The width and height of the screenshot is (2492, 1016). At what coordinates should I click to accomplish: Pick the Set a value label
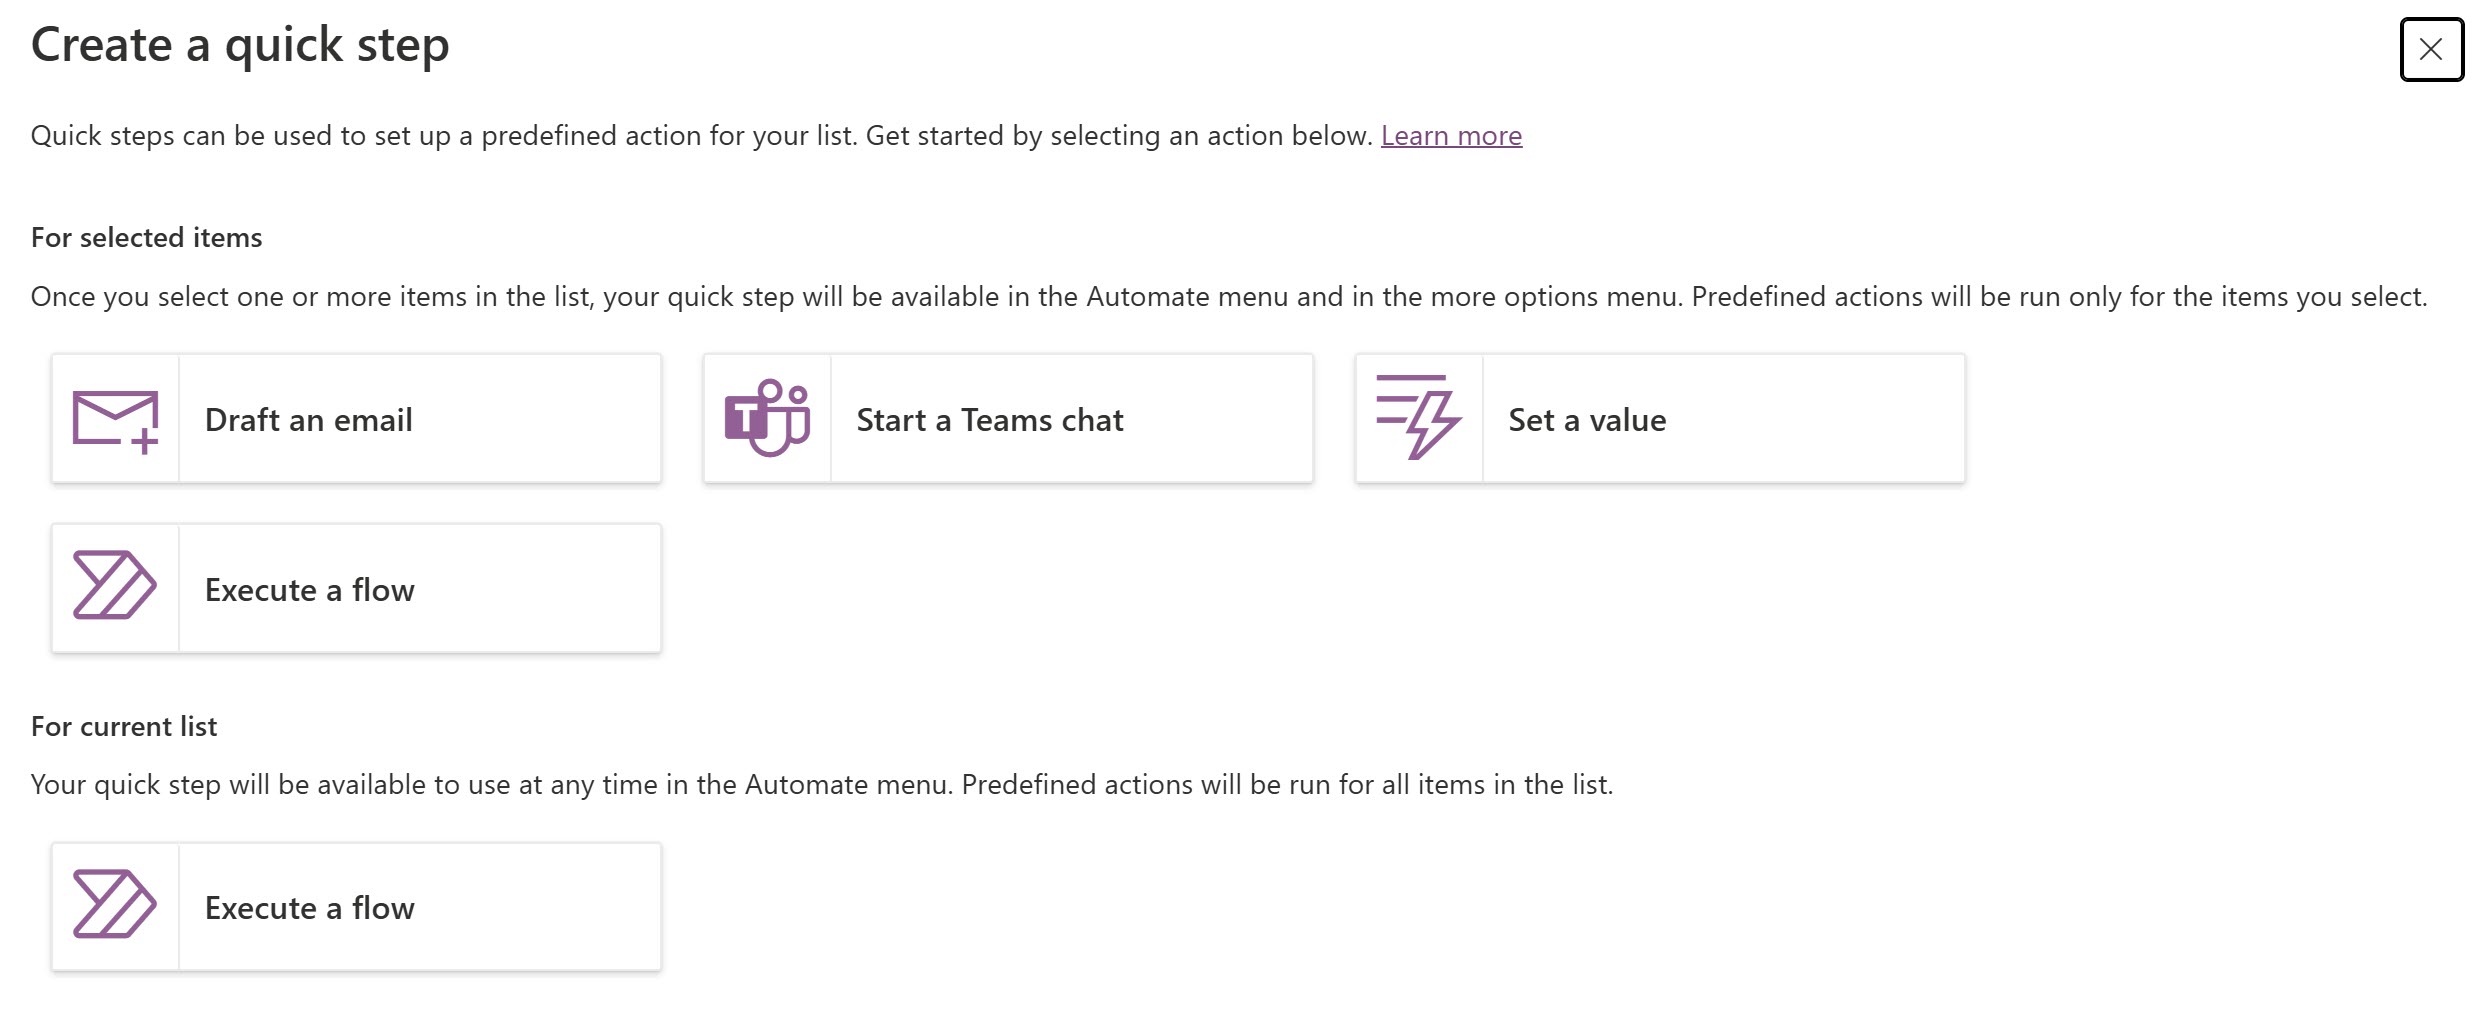tap(1587, 420)
